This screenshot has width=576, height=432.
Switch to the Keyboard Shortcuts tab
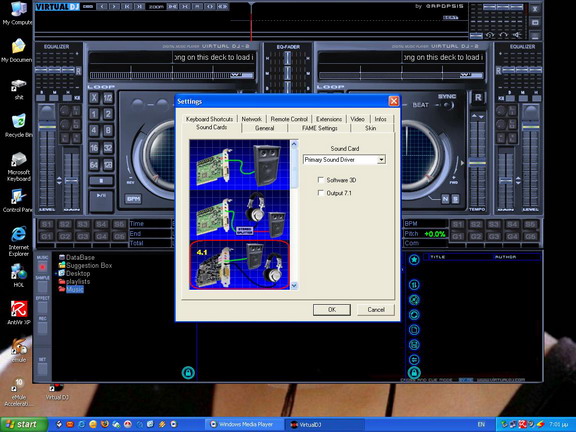[209, 119]
